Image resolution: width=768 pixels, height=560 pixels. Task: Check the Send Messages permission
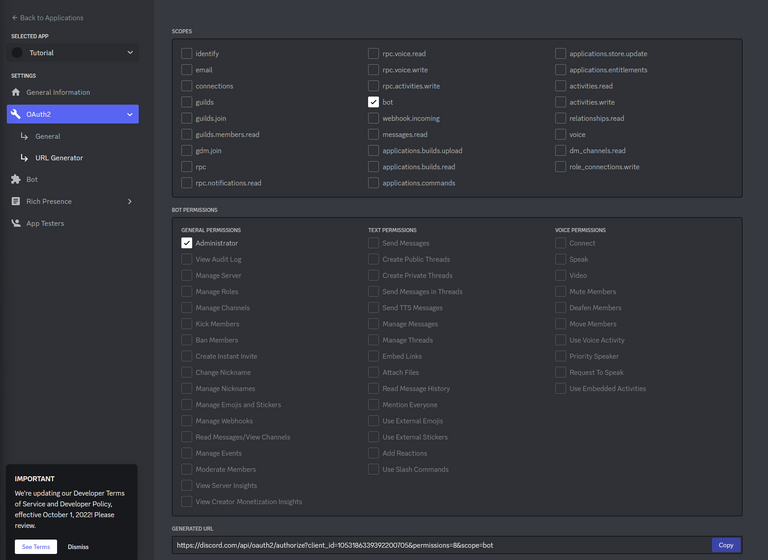pyautogui.click(x=373, y=243)
